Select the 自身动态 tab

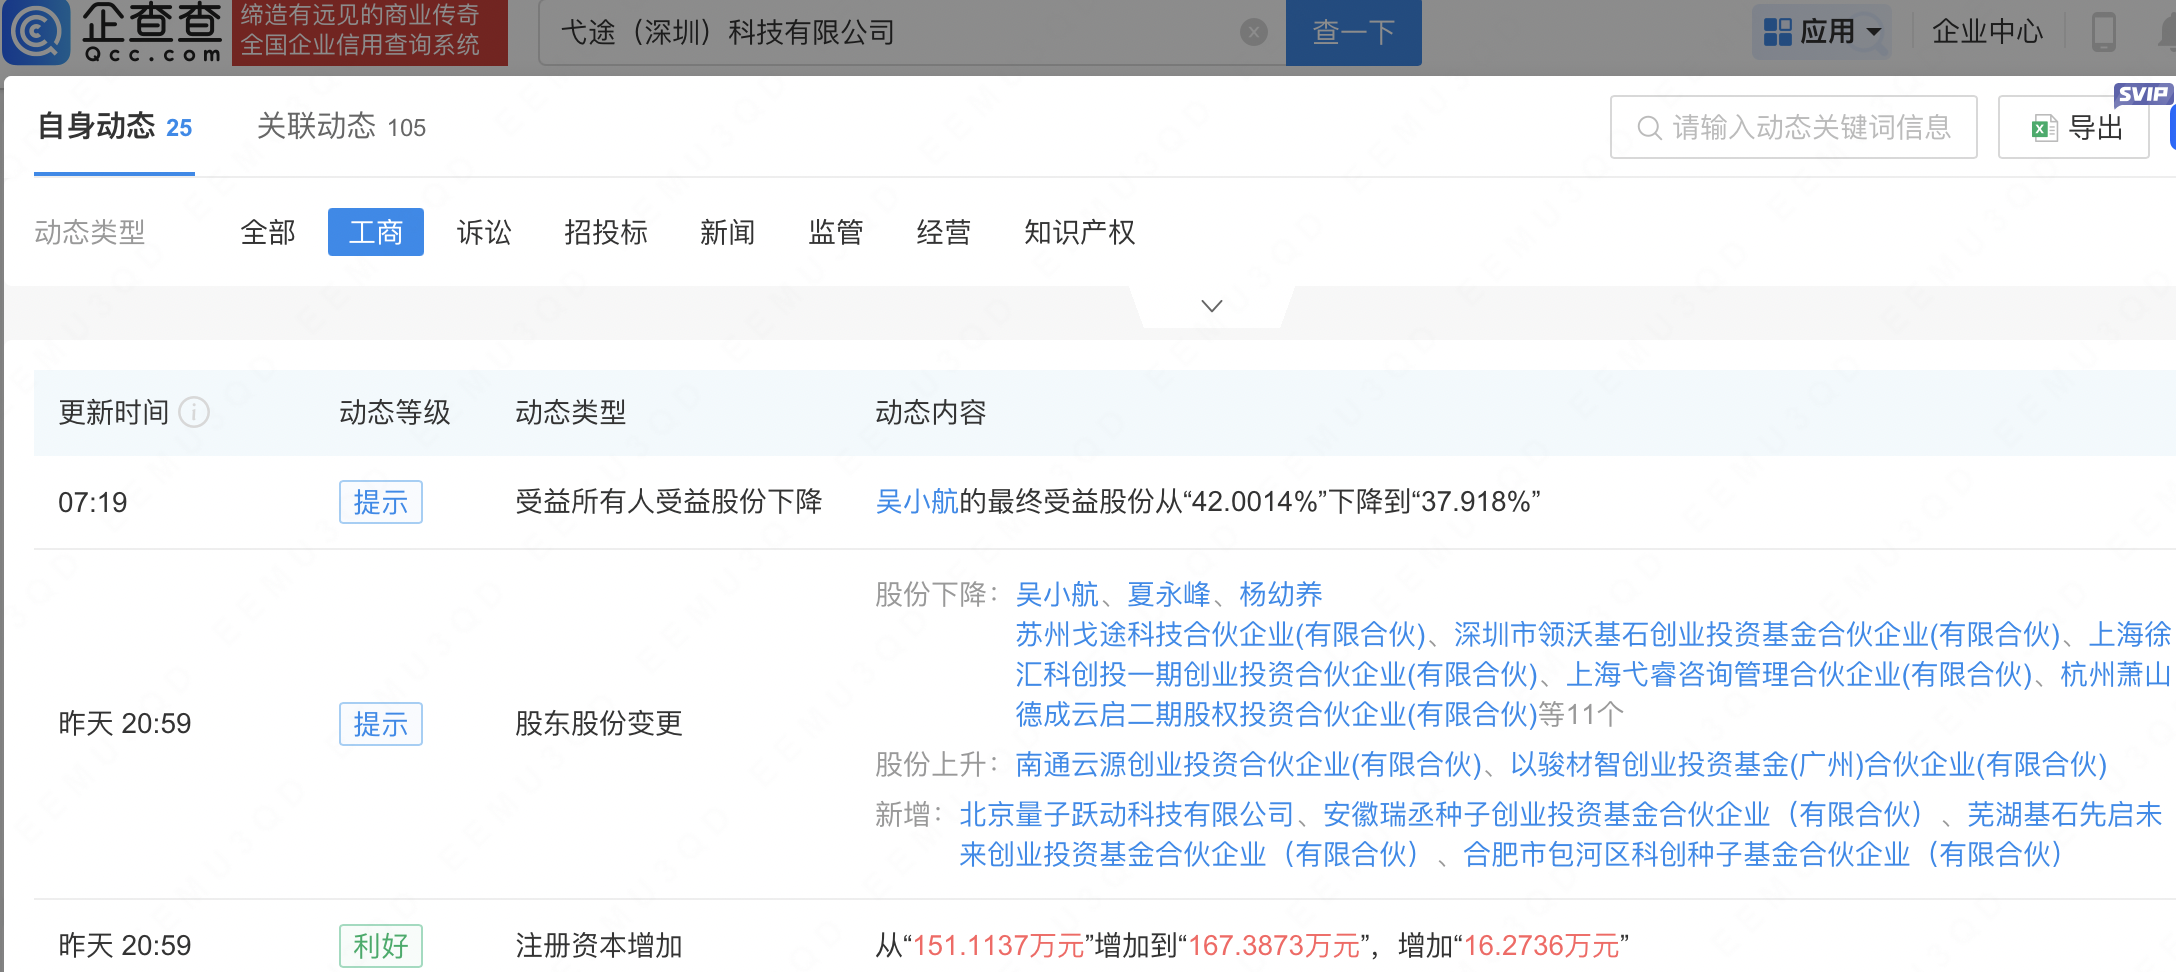point(114,127)
